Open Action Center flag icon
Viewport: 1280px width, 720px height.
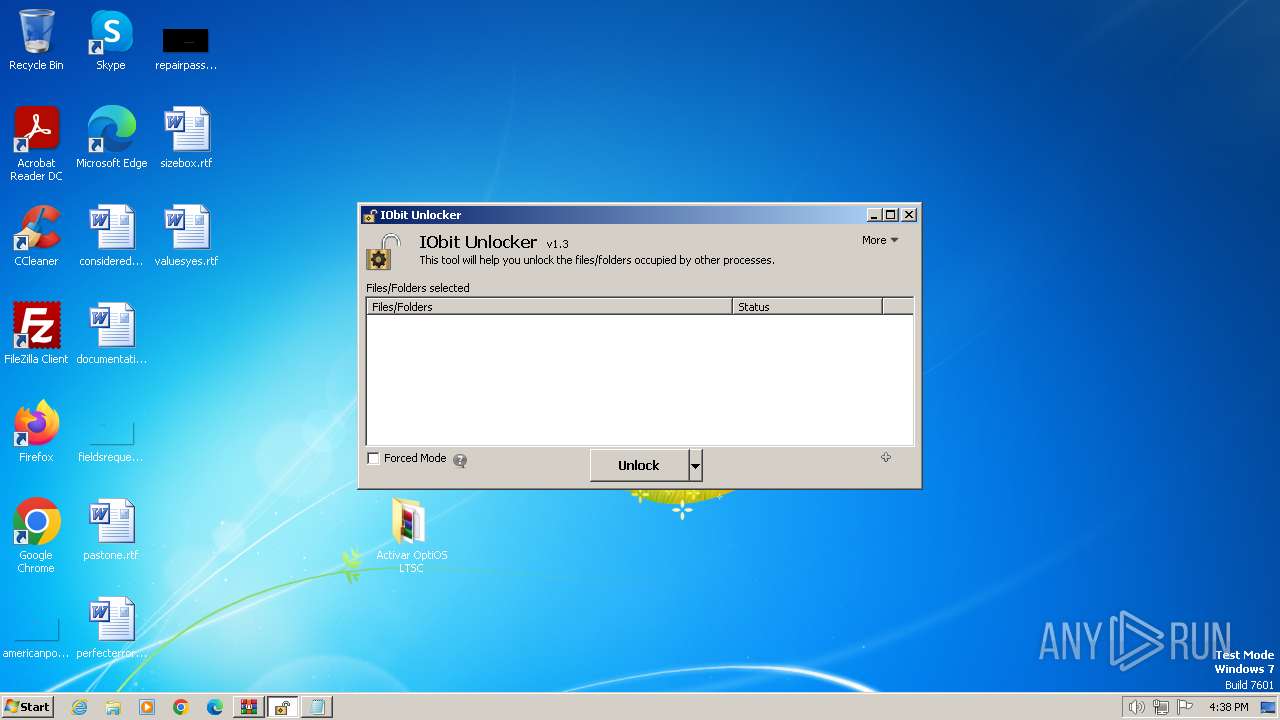(x=1186, y=707)
